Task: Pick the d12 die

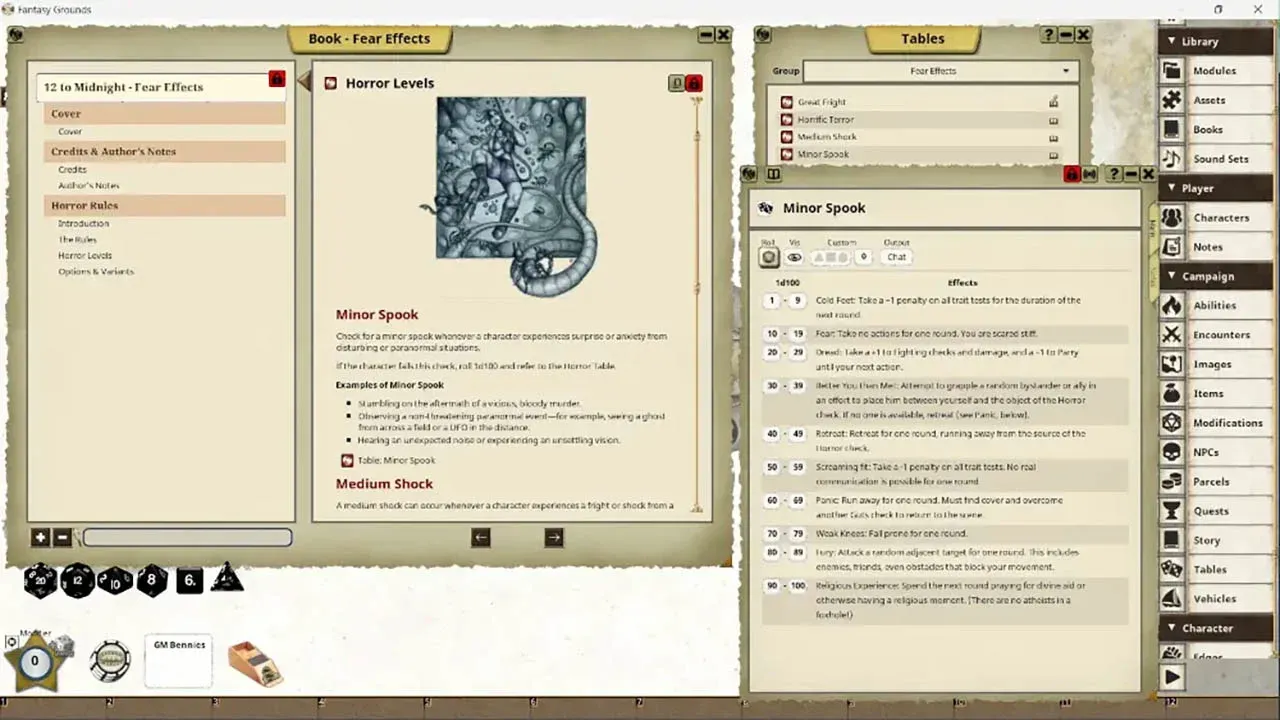Action: click(78, 580)
